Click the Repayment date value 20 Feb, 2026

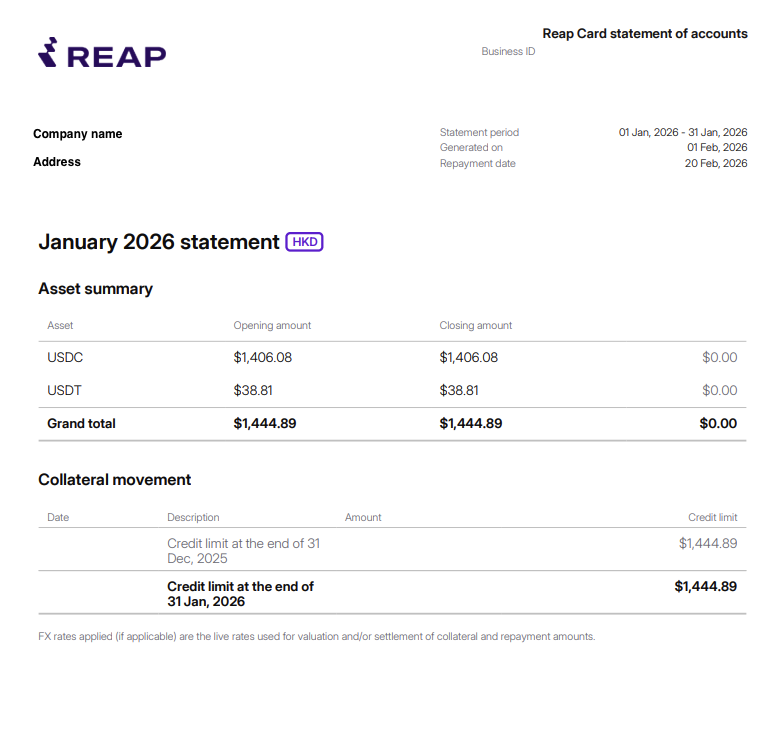[716, 163]
